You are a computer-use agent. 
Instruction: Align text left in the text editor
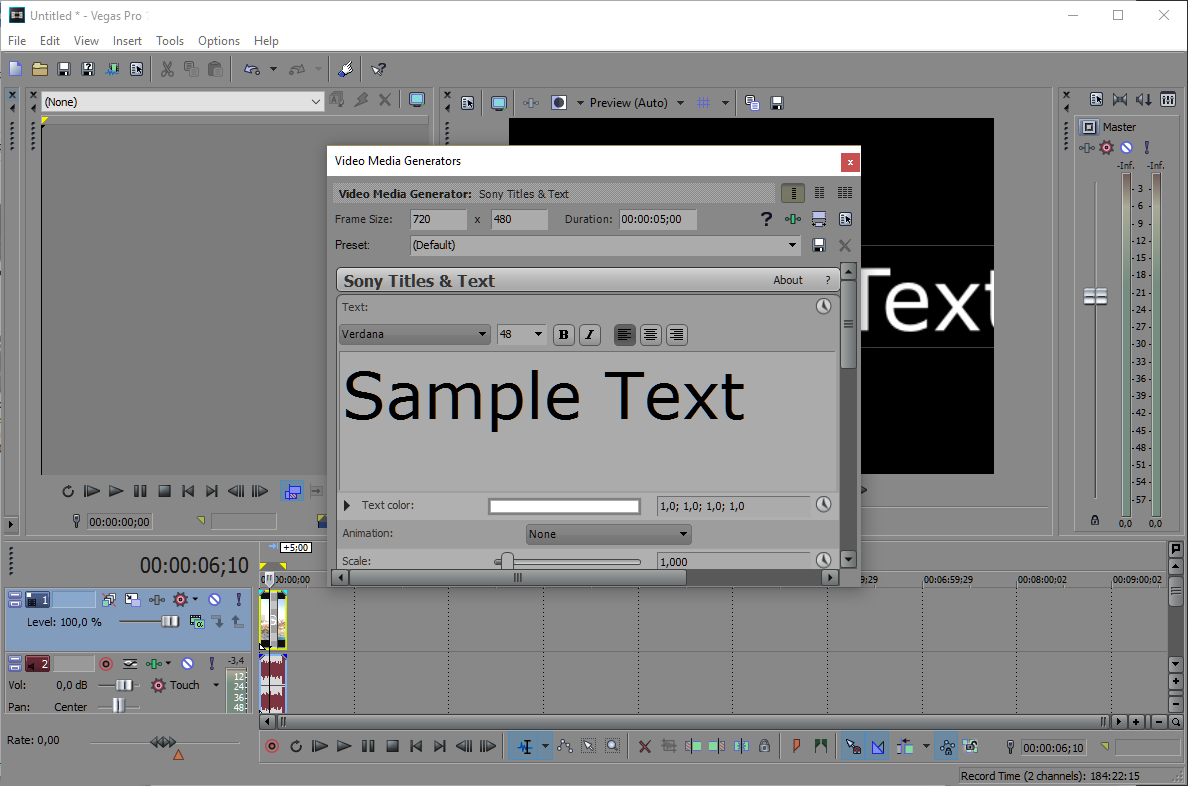(624, 334)
